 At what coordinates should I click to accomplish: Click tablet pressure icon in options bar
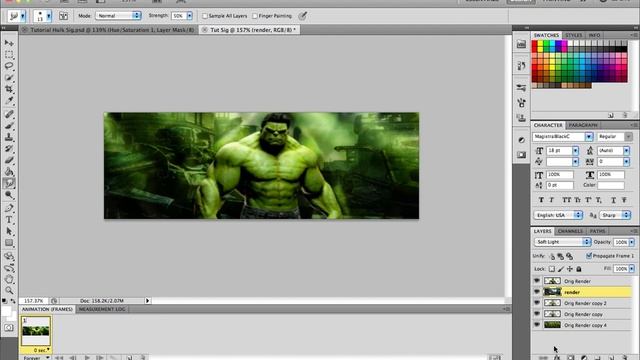point(302,16)
